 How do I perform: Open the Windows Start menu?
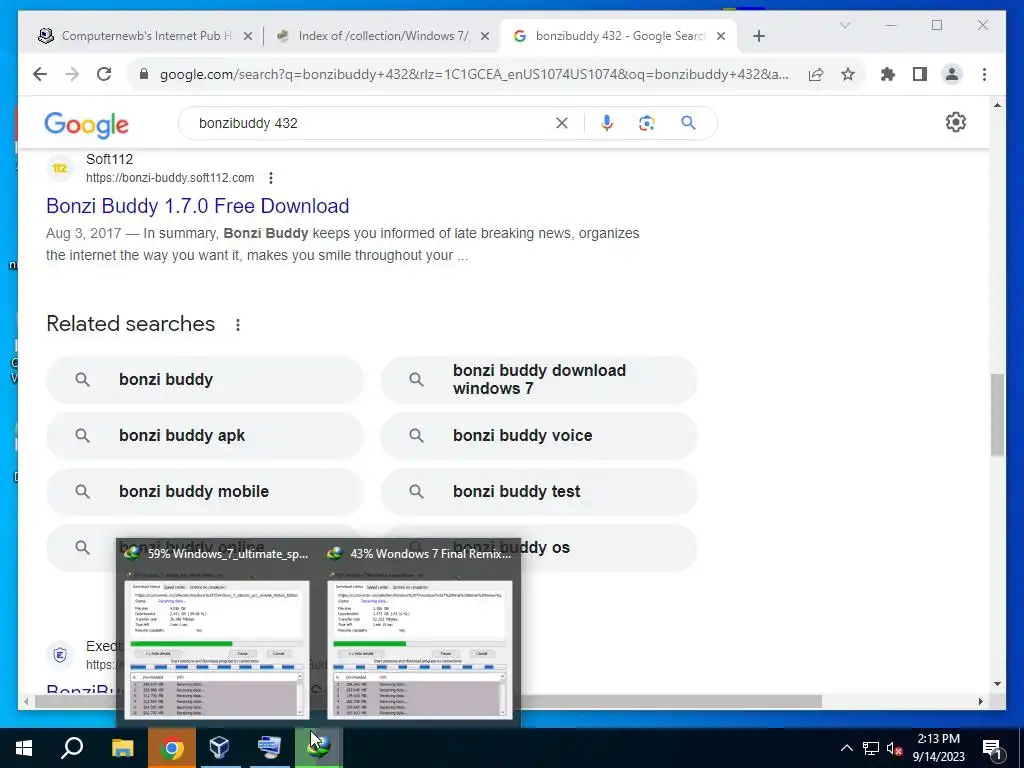click(x=24, y=748)
